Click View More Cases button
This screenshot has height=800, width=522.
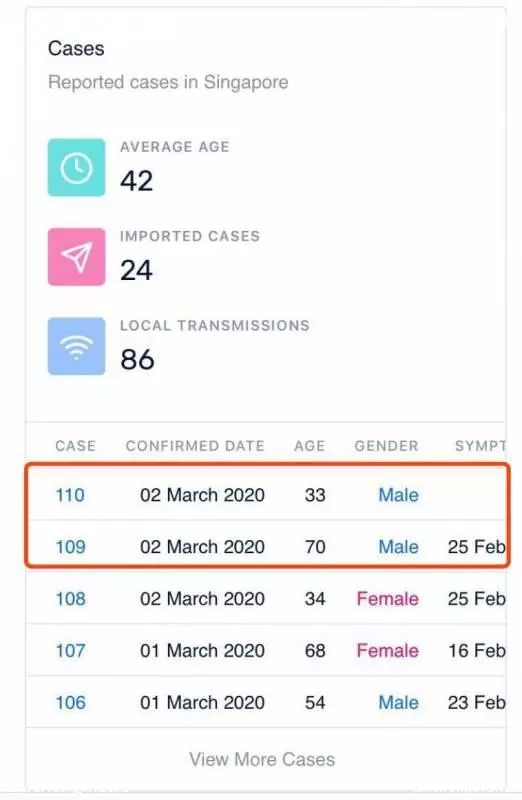click(262, 759)
